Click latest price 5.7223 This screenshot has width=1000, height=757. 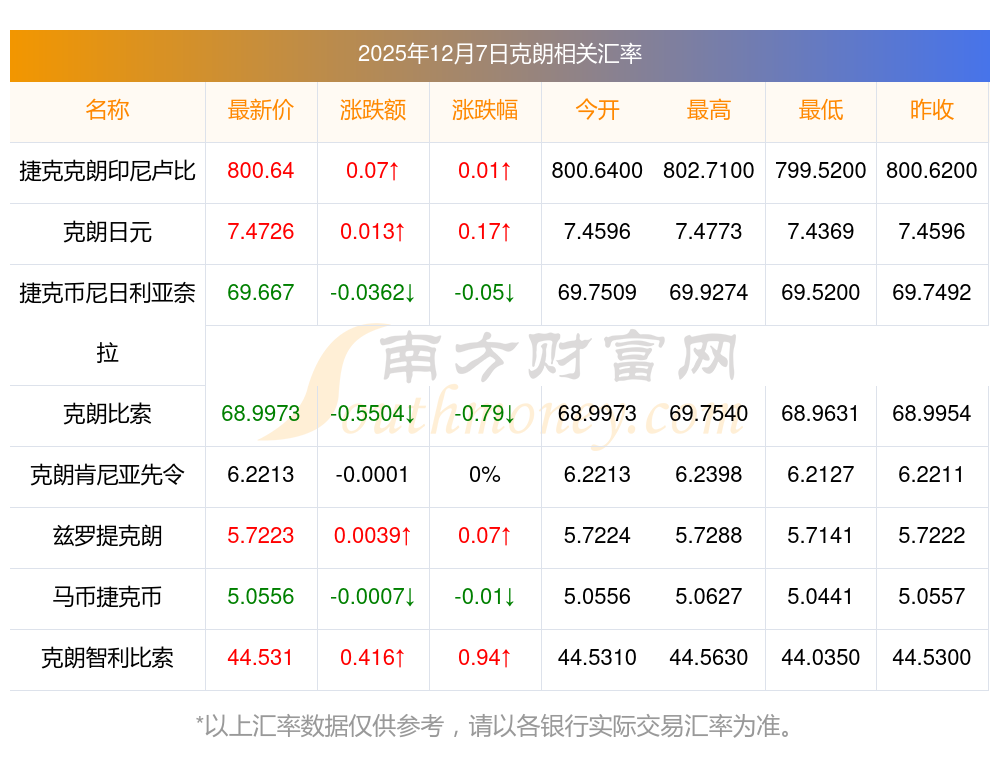coord(261,536)
